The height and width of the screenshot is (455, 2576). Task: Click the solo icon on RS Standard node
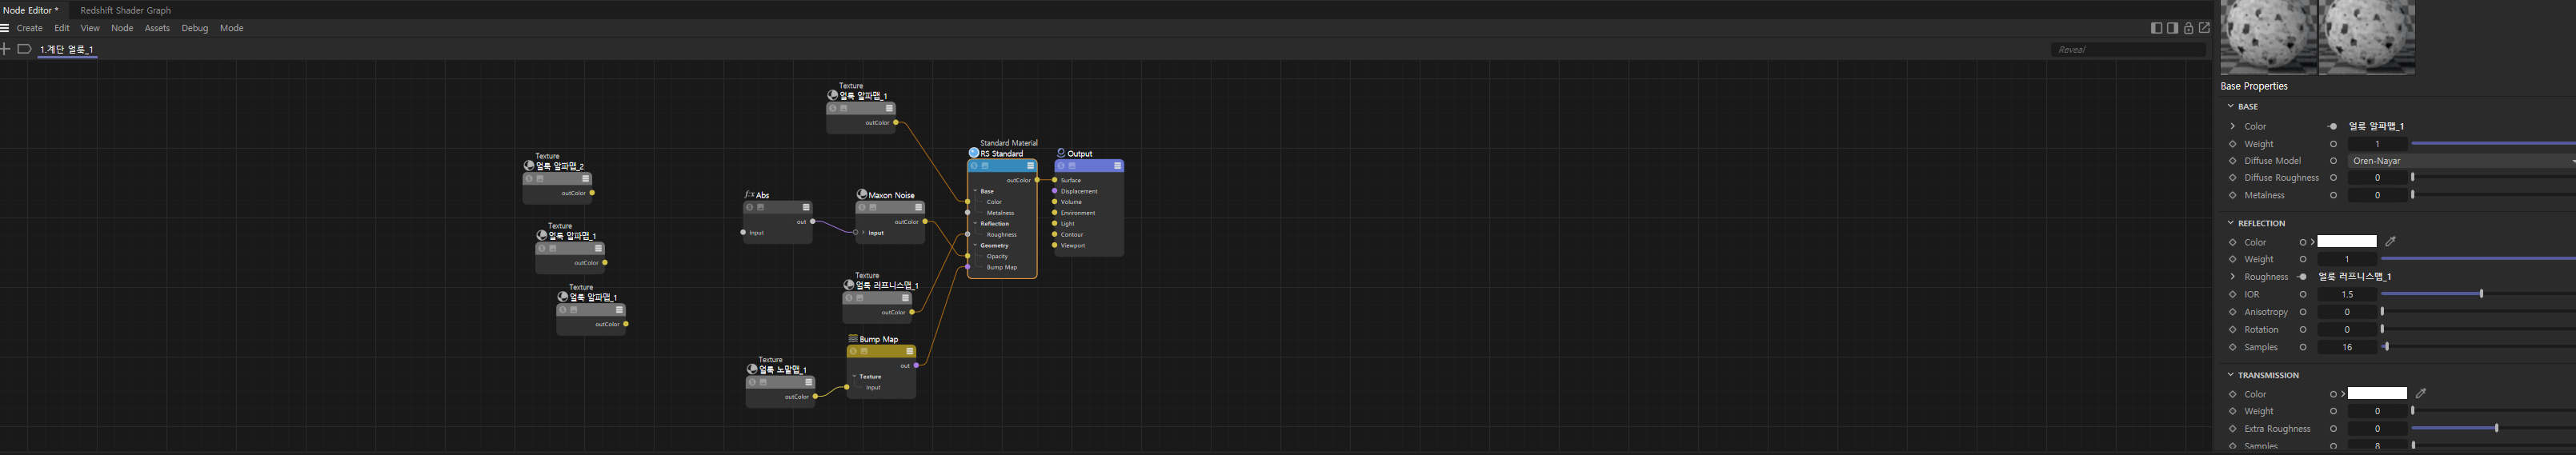[974, 166]
